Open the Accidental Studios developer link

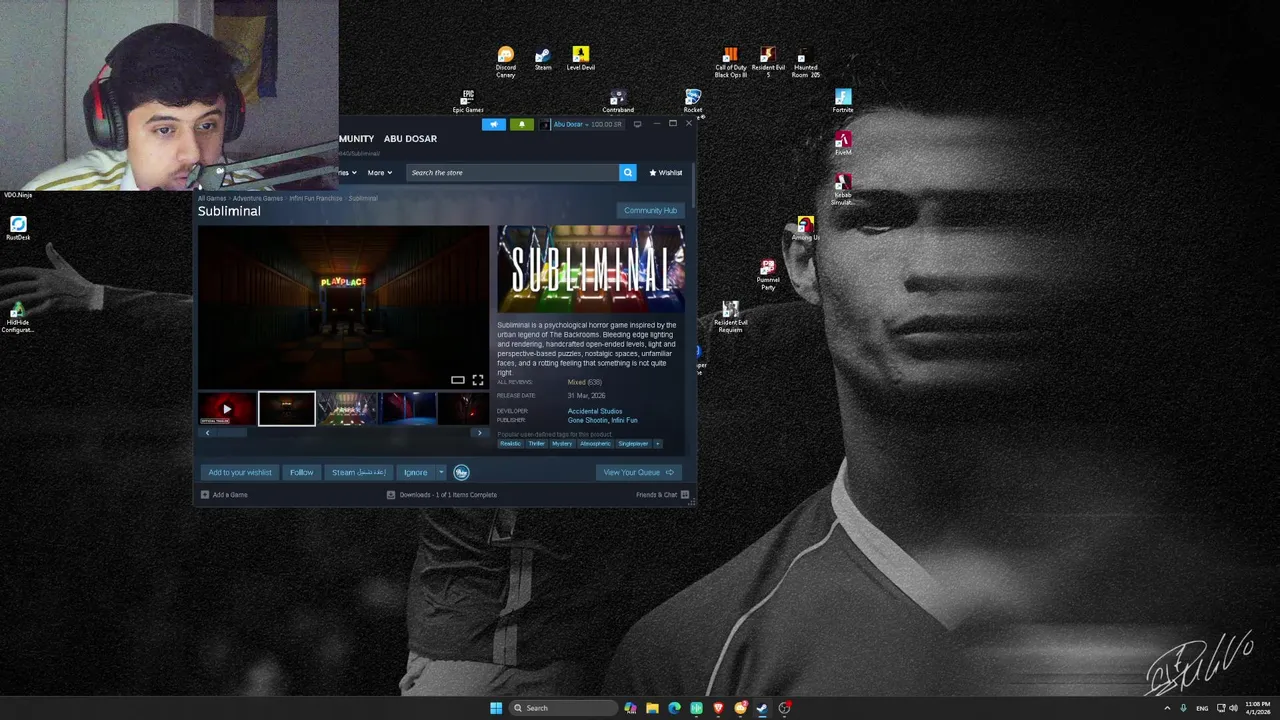pyautogui.click(x=595, y=411)
